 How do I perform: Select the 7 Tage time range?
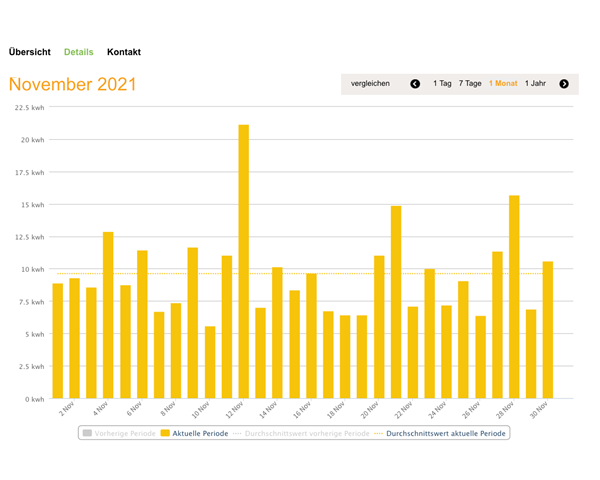470,84
